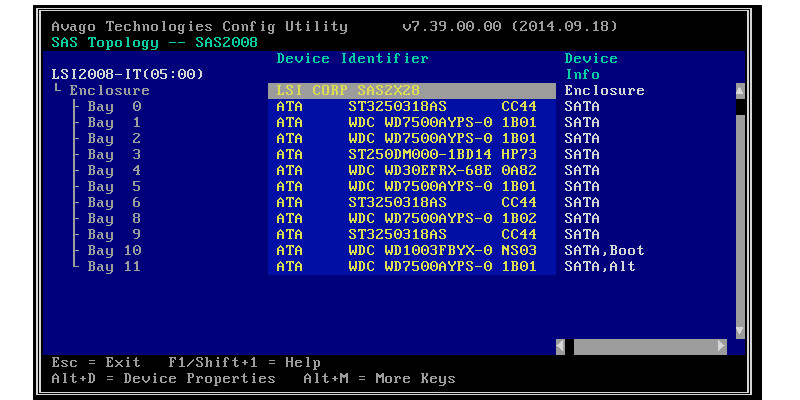Click the Device Identifier column header
This screenshot has height=400, width=800.
click(x=353, y=59)
